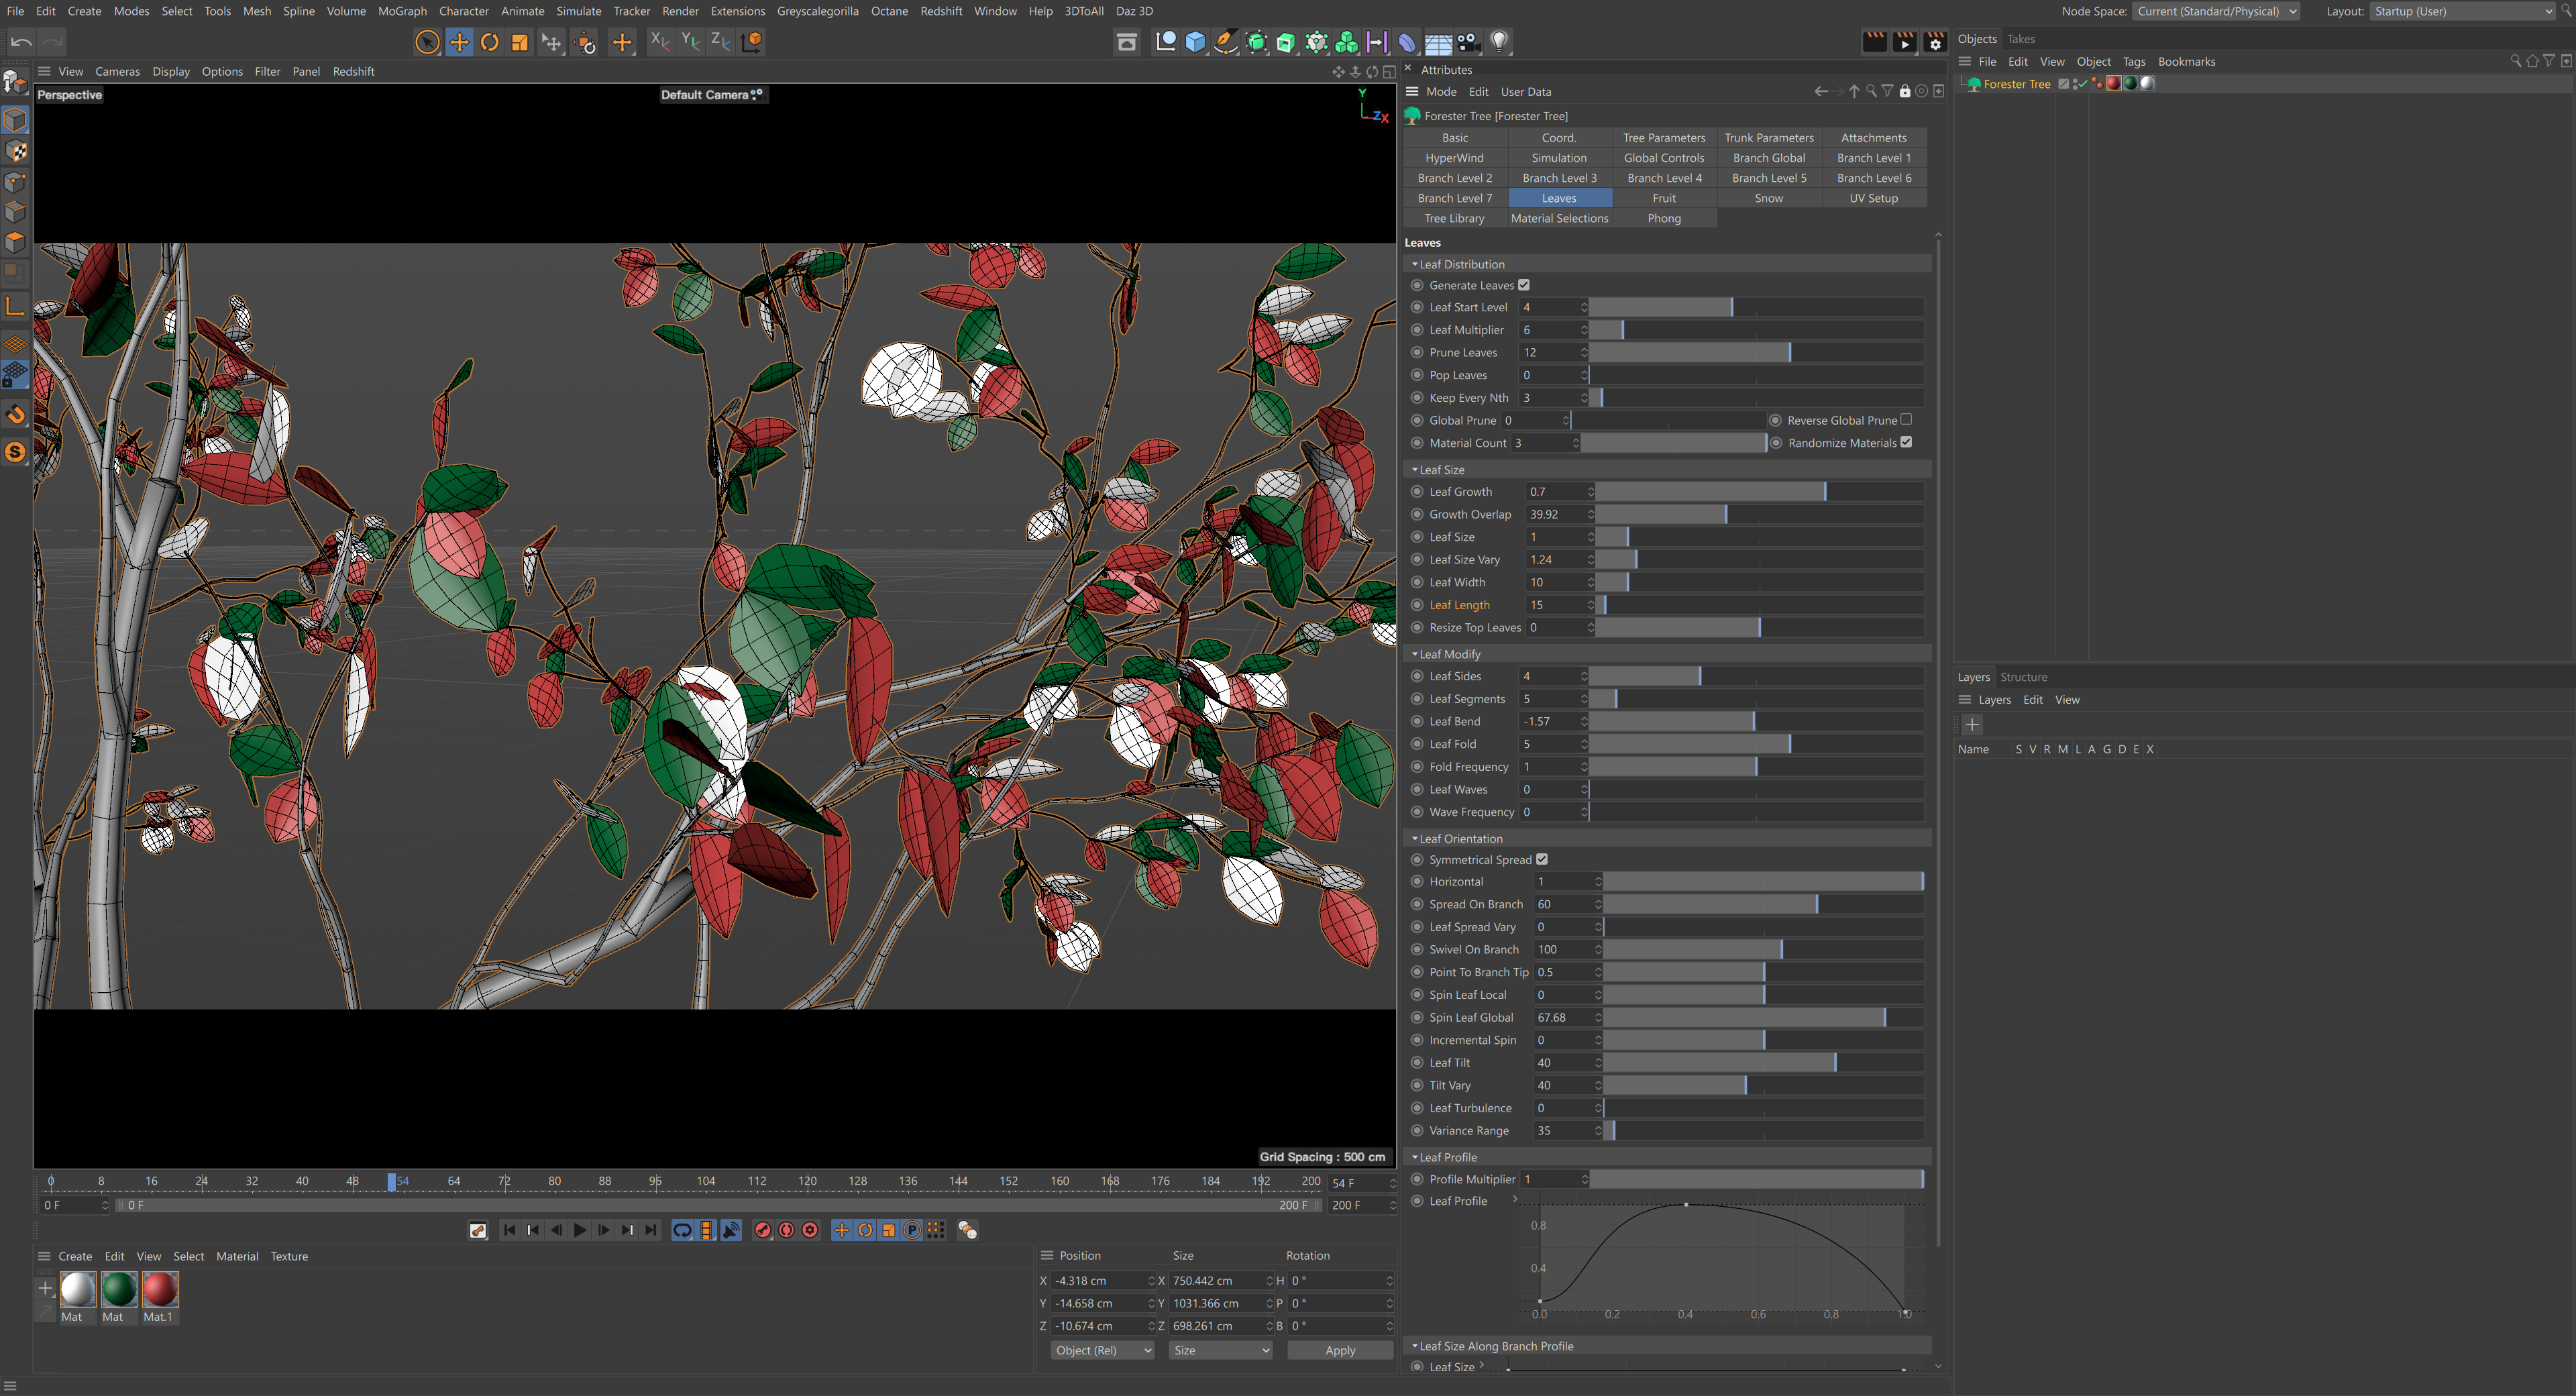Open the MoGraph menu

click(x=402, y=11)
